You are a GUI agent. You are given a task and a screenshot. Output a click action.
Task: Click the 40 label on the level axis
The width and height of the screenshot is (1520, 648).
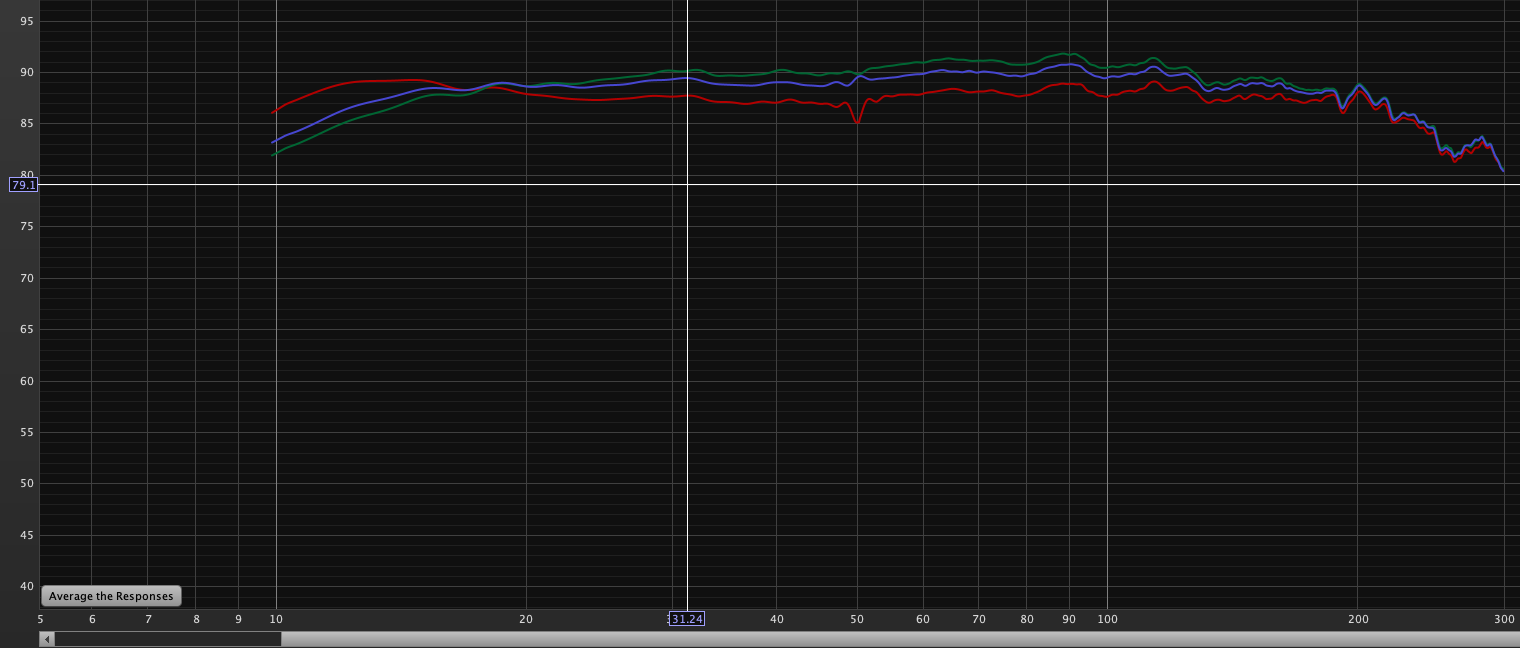click(x=26, y=587)
